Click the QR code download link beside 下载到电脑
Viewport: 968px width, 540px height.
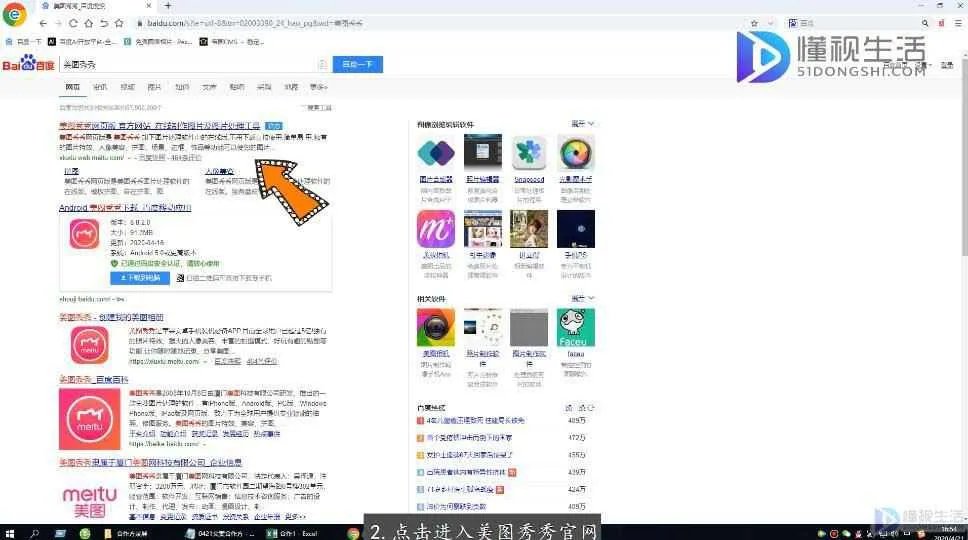point(224,278)
